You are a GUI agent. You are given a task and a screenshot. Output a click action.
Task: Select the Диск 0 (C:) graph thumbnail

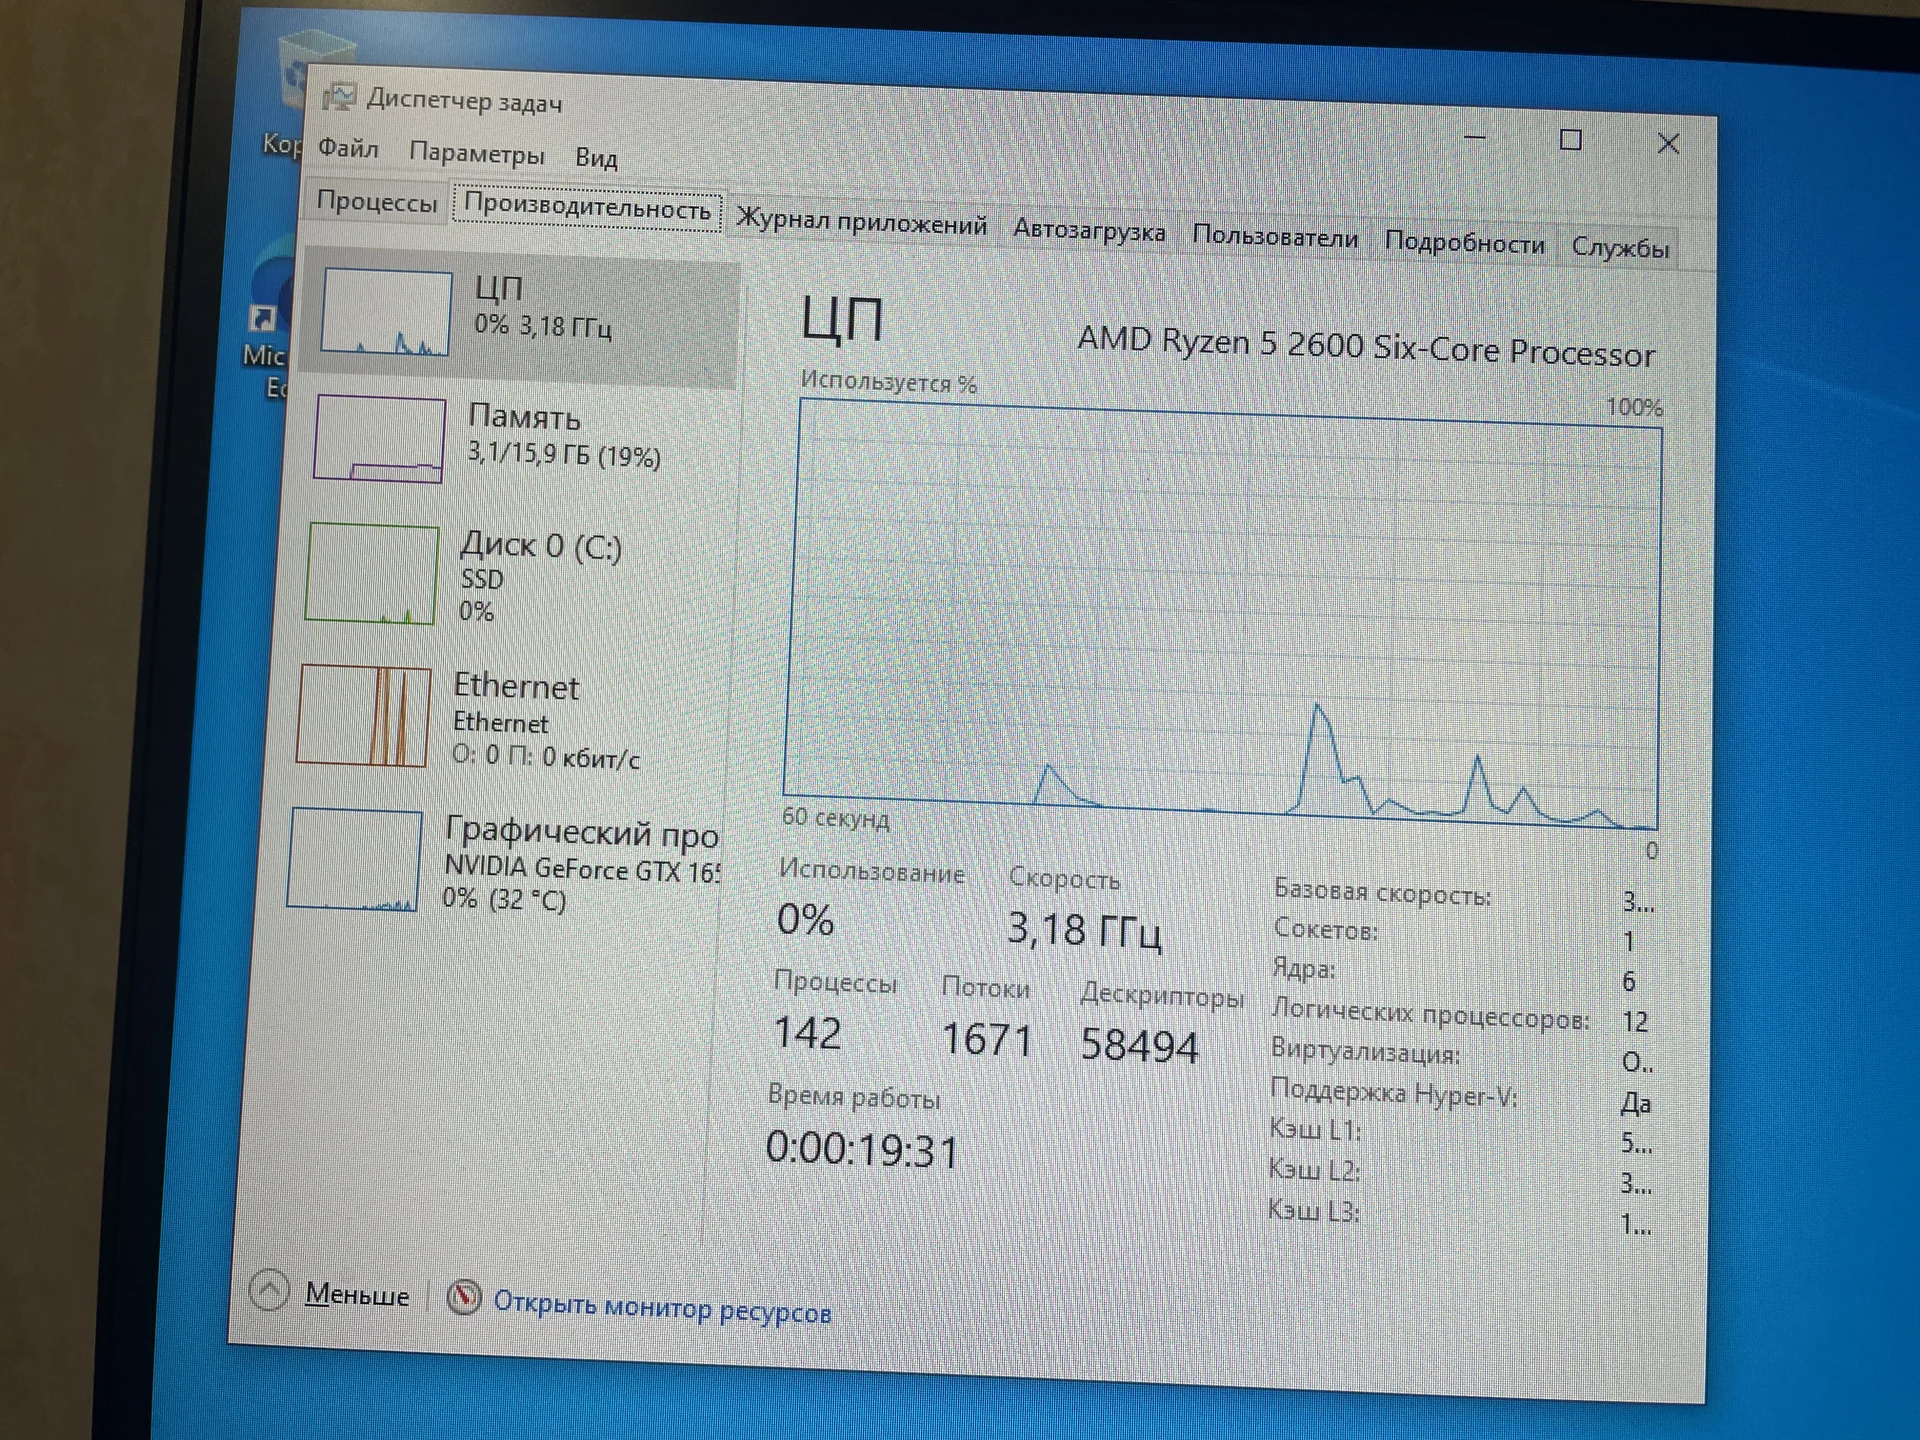coord(371,574)
